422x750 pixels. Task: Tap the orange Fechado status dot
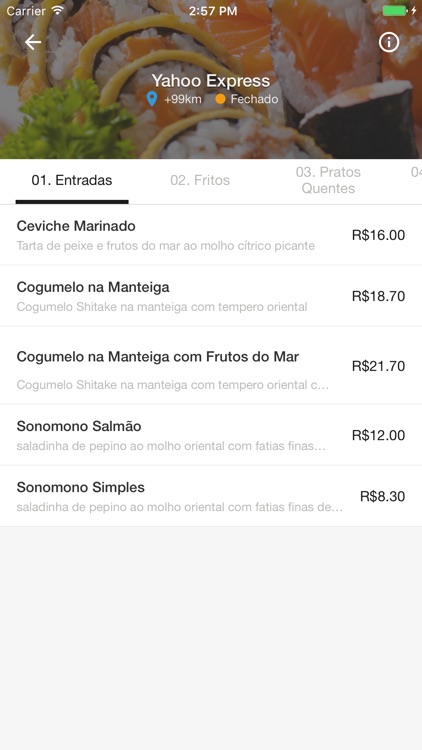click(220, 99)
